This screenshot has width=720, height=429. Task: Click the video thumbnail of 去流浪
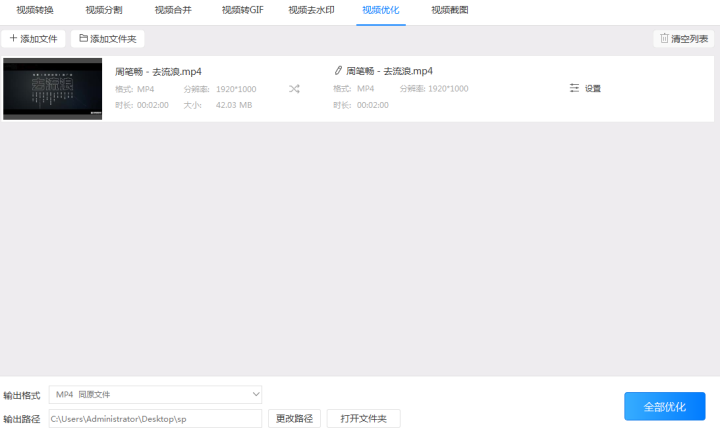pyautogui.click(x=52, y=89)
